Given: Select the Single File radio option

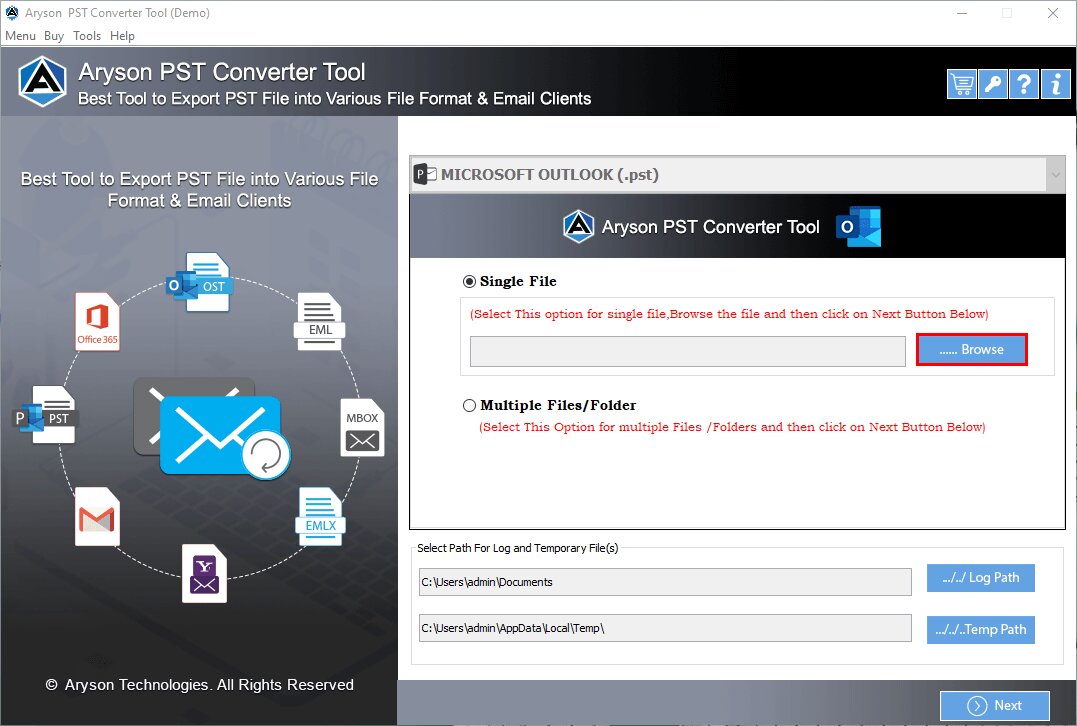Looking at the screenshot, I should point(469,282).
